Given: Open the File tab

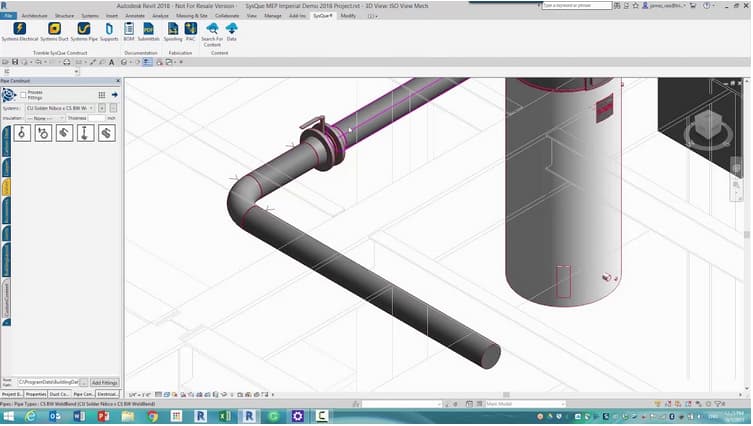Looking at the screenshot, I should (9, 16).
